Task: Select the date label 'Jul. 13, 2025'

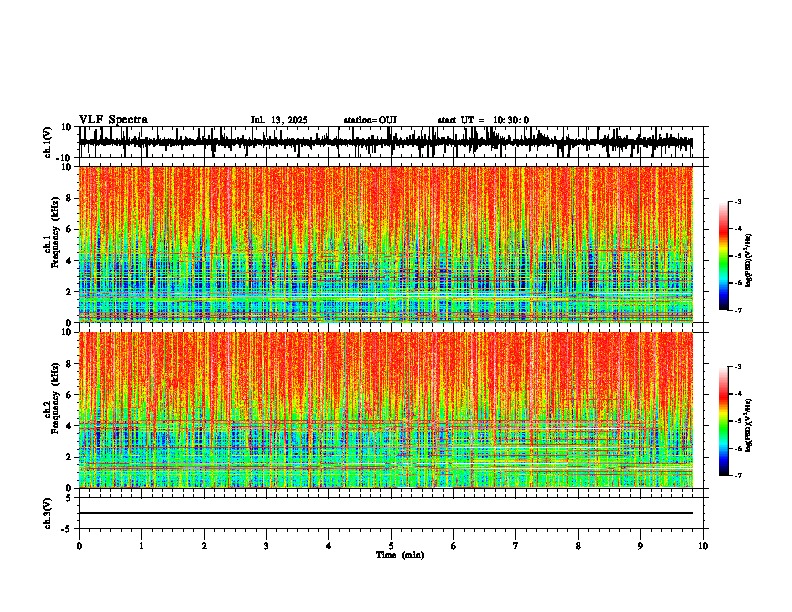Action: coord(279,120)
